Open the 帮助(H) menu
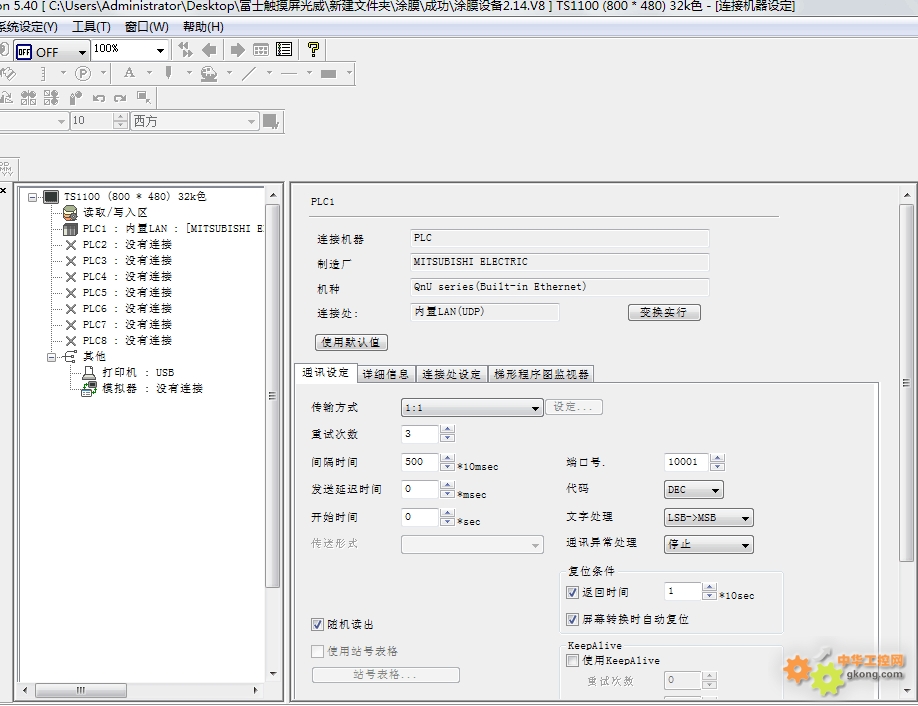 point(203,26)
